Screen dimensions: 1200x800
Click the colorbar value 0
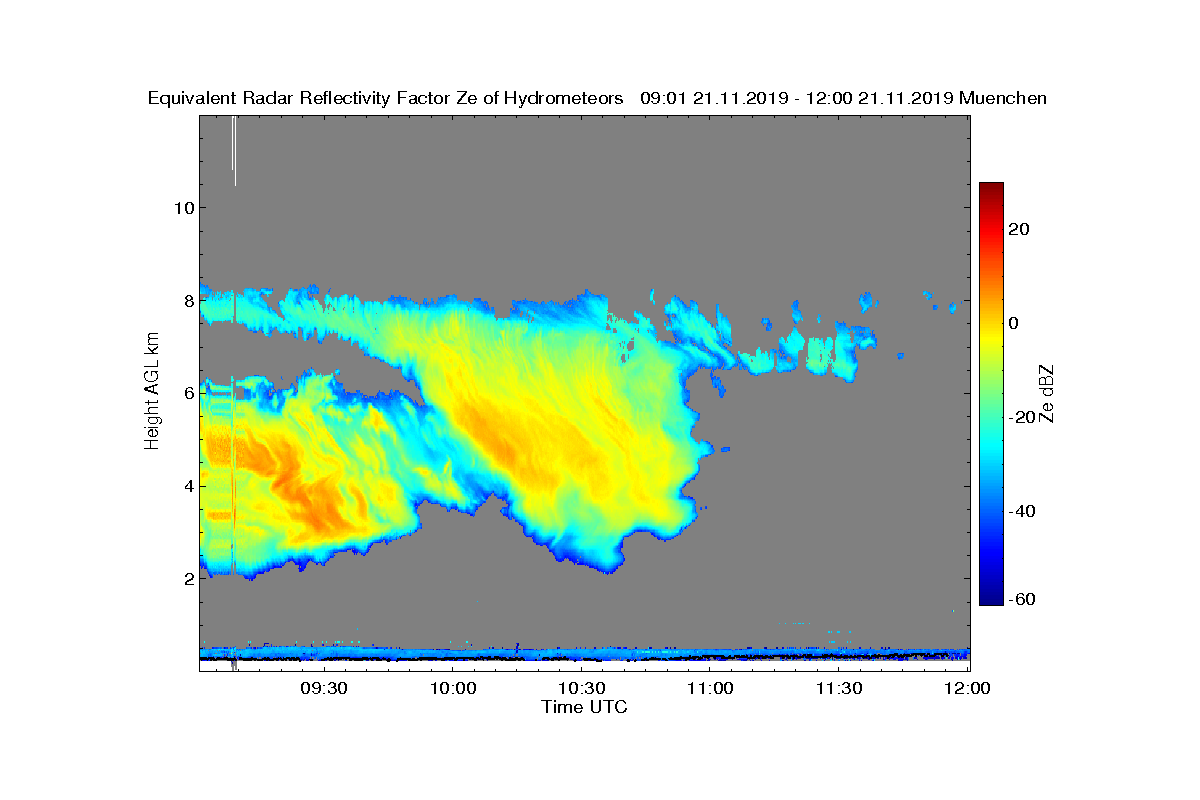pyautogui.click(x=1013, y=323)
